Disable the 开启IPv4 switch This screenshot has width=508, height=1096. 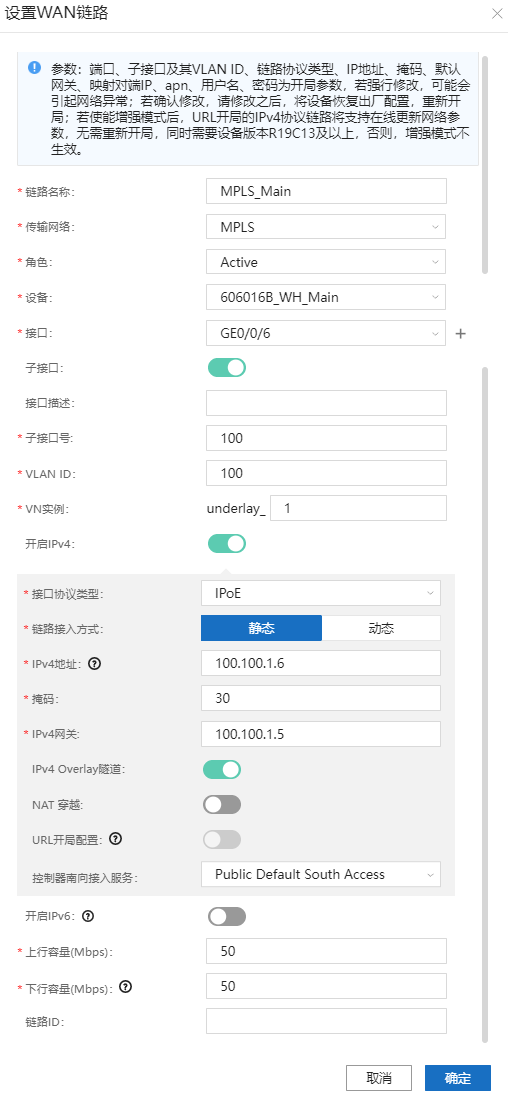[x=227, y=543]
